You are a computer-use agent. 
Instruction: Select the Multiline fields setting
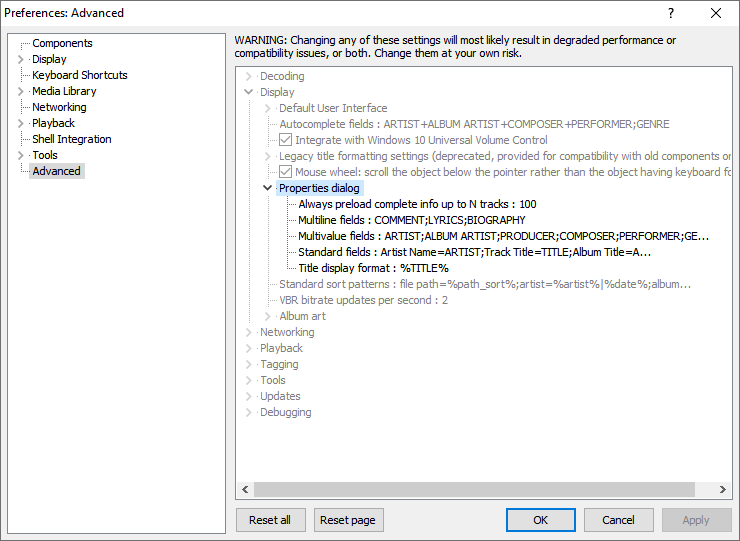[411, 220]
